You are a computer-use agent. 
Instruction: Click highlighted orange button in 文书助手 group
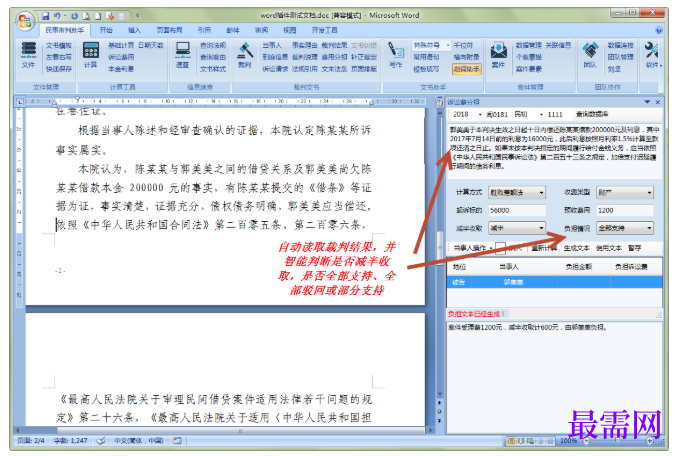tap(467, 69)
